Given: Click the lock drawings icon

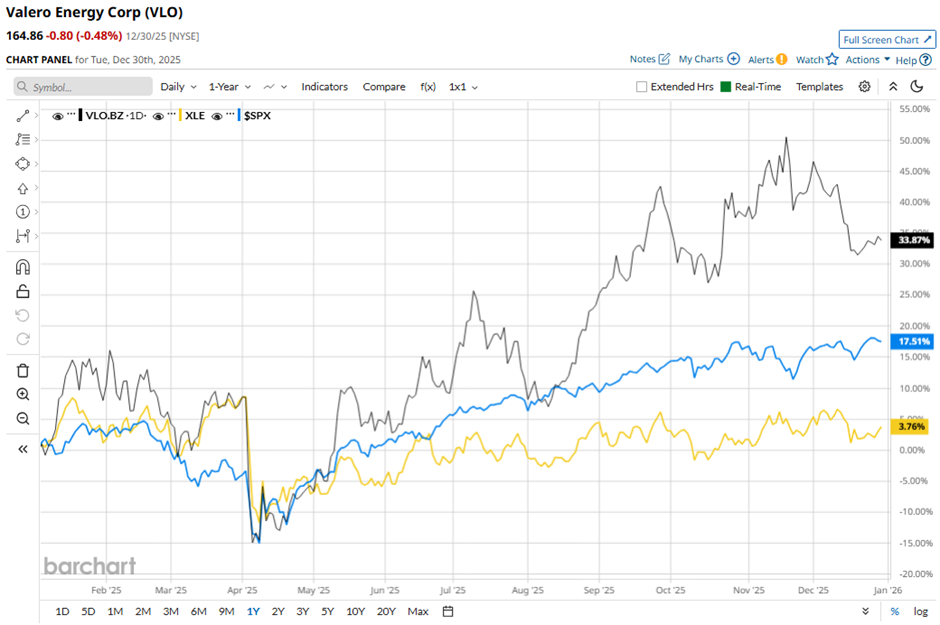Looking at the screenshot, I should coord(23,291).
